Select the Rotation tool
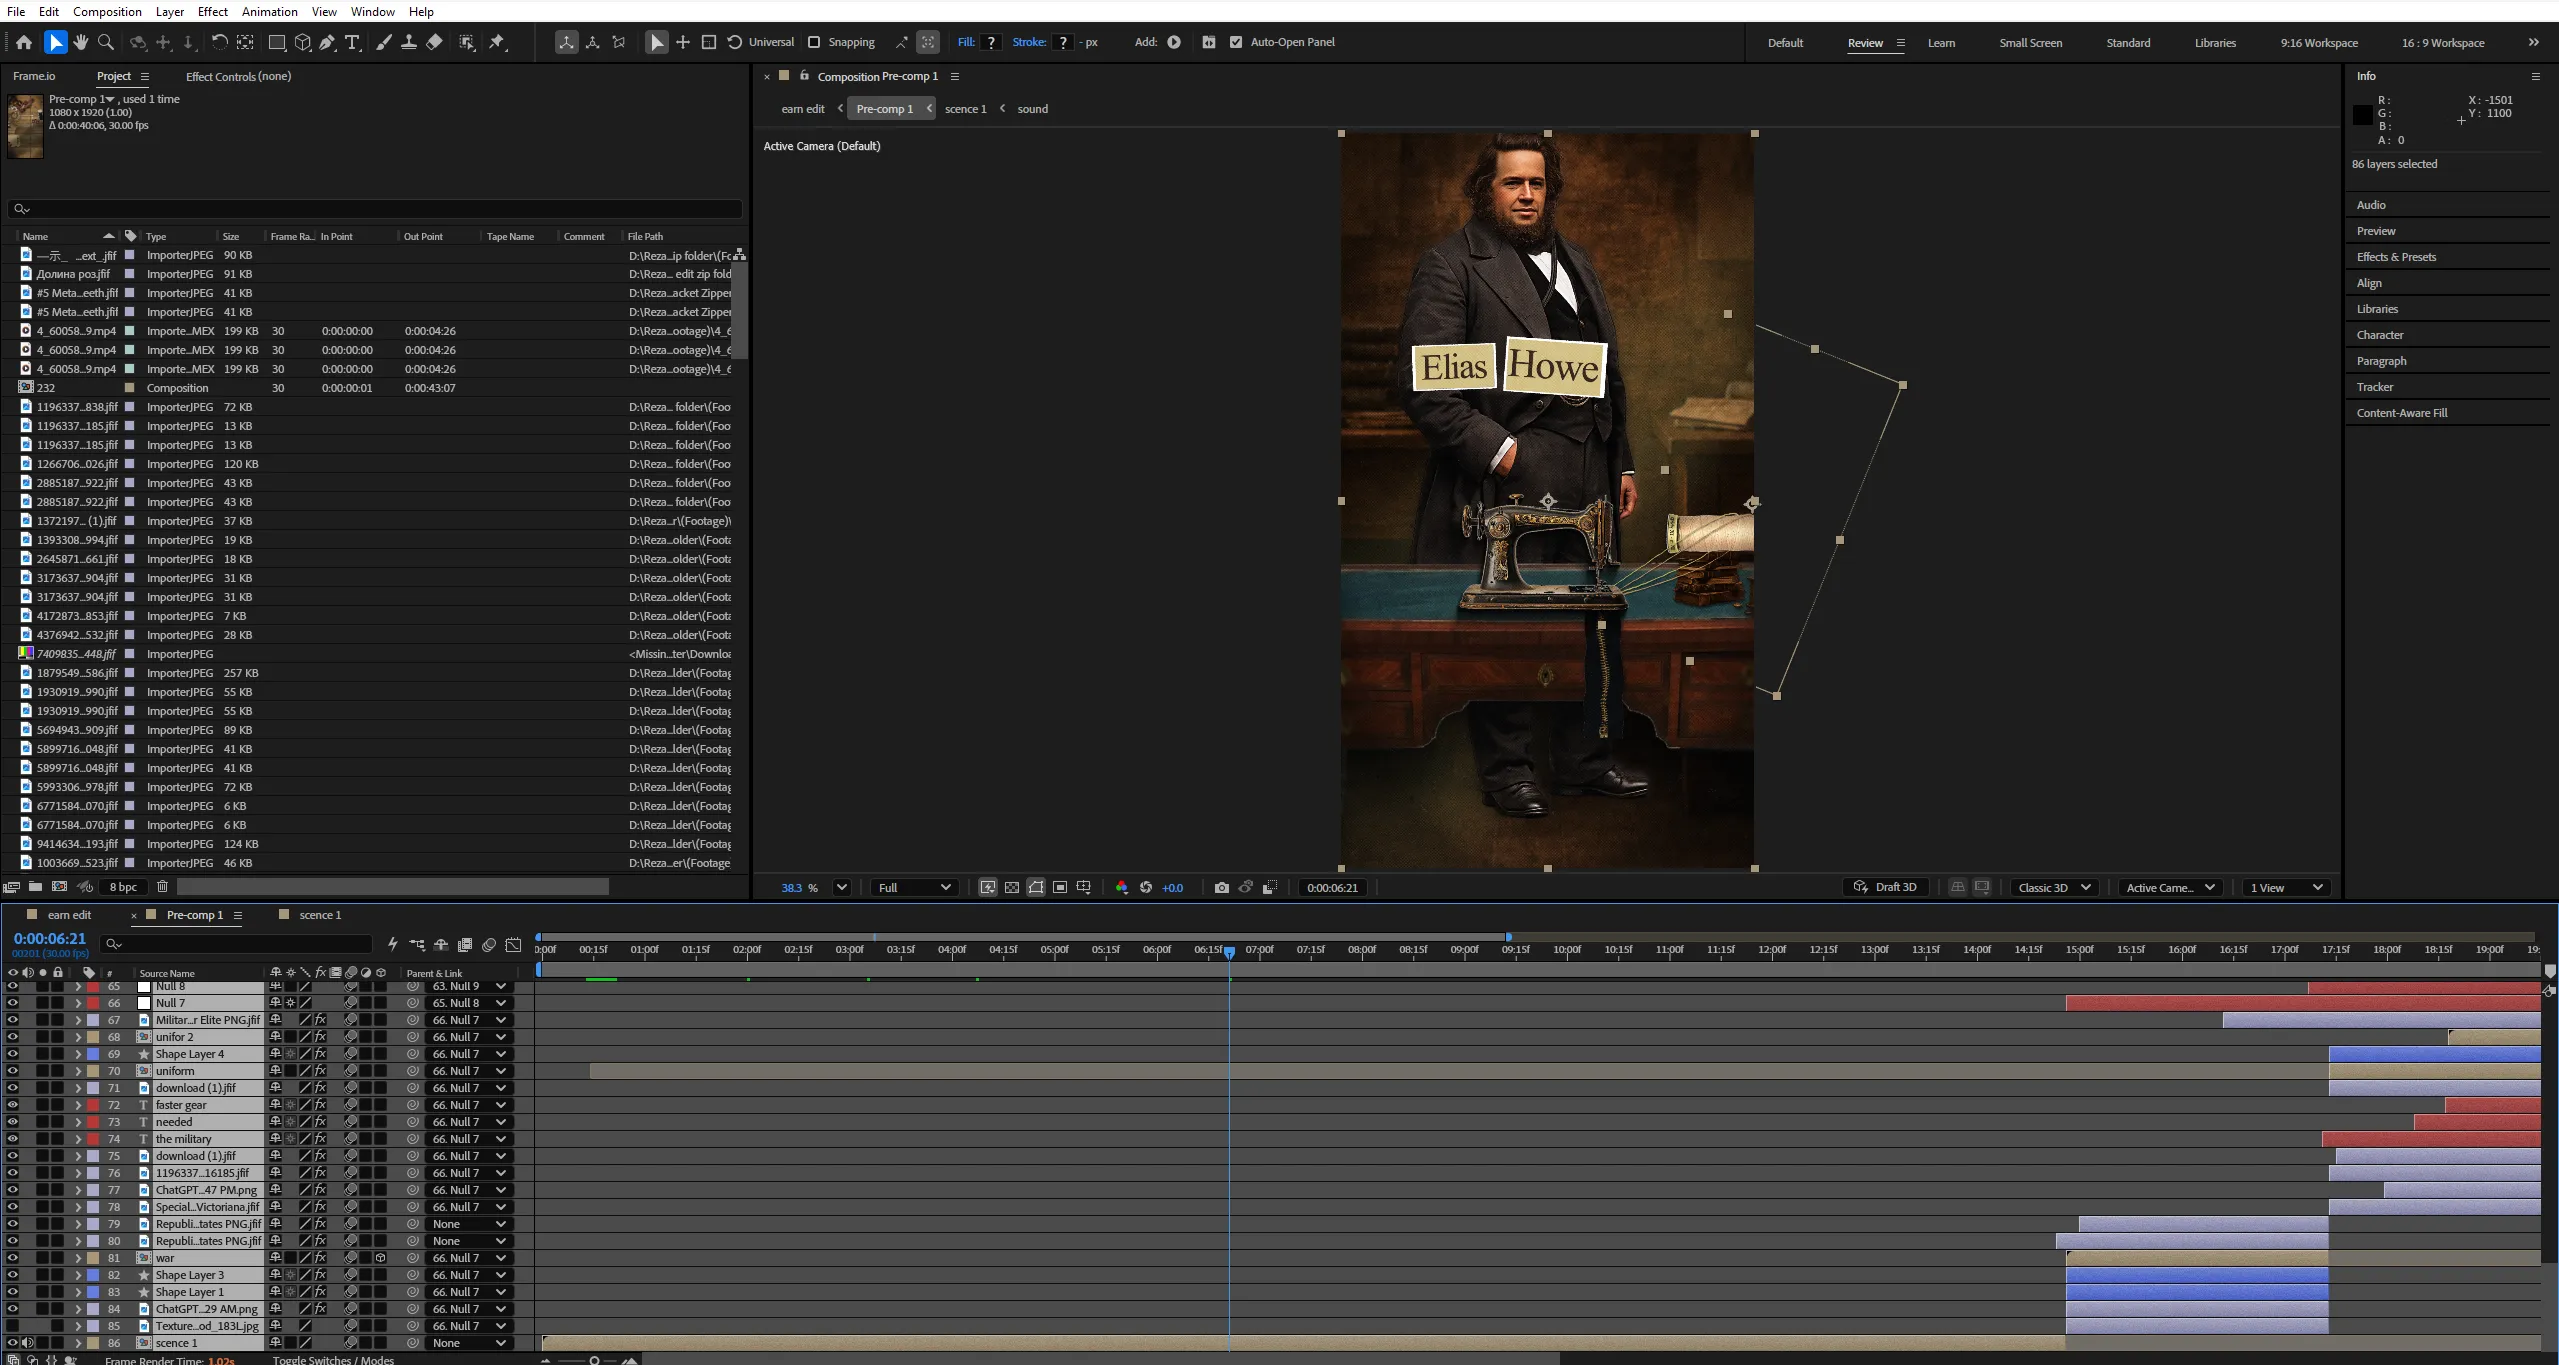Image resolution: width=2559 pixels, height=1365 pixels. point(219,42)
